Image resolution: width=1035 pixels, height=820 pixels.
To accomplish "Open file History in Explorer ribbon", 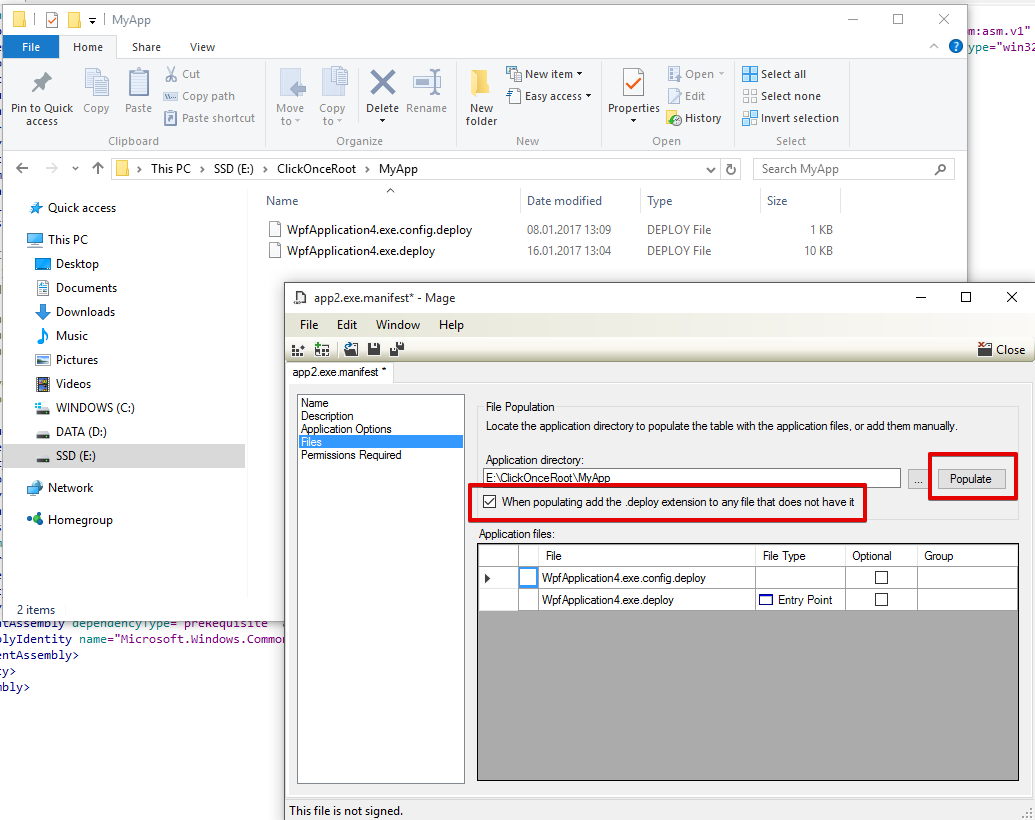I will (x=695, y=117).
